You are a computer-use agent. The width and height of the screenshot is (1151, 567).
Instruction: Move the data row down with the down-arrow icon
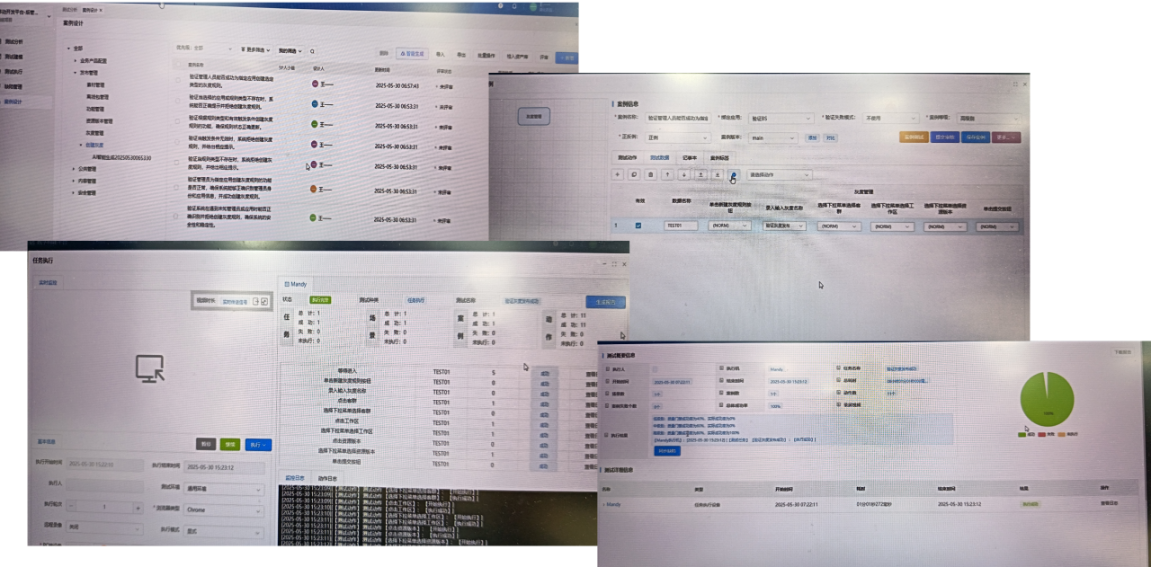tap(683, 175)
